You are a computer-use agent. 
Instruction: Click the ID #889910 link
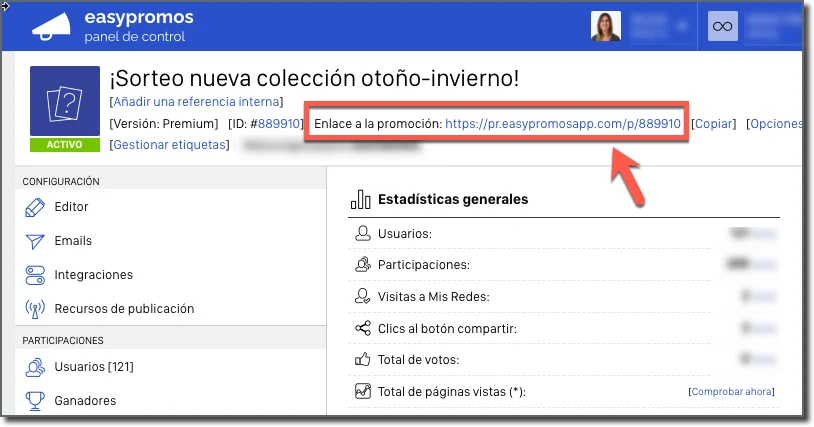point(279,124)
